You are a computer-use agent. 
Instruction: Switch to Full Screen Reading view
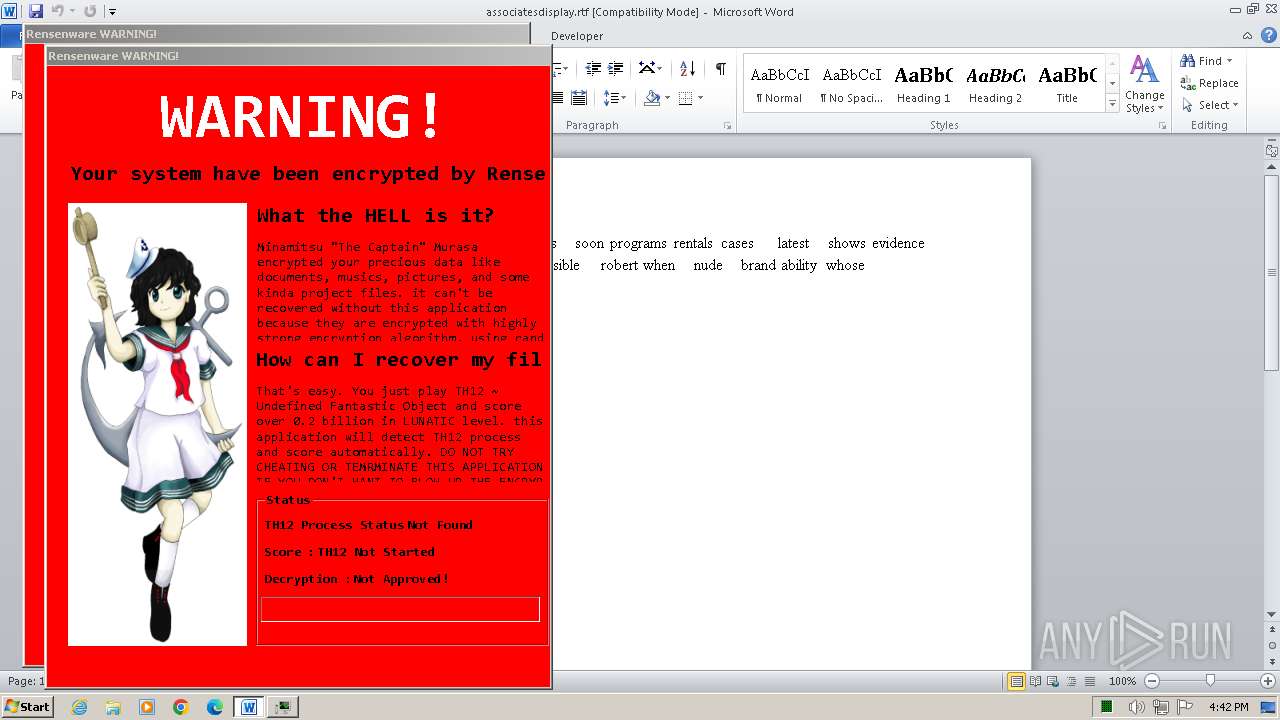tap(1035, 681)
